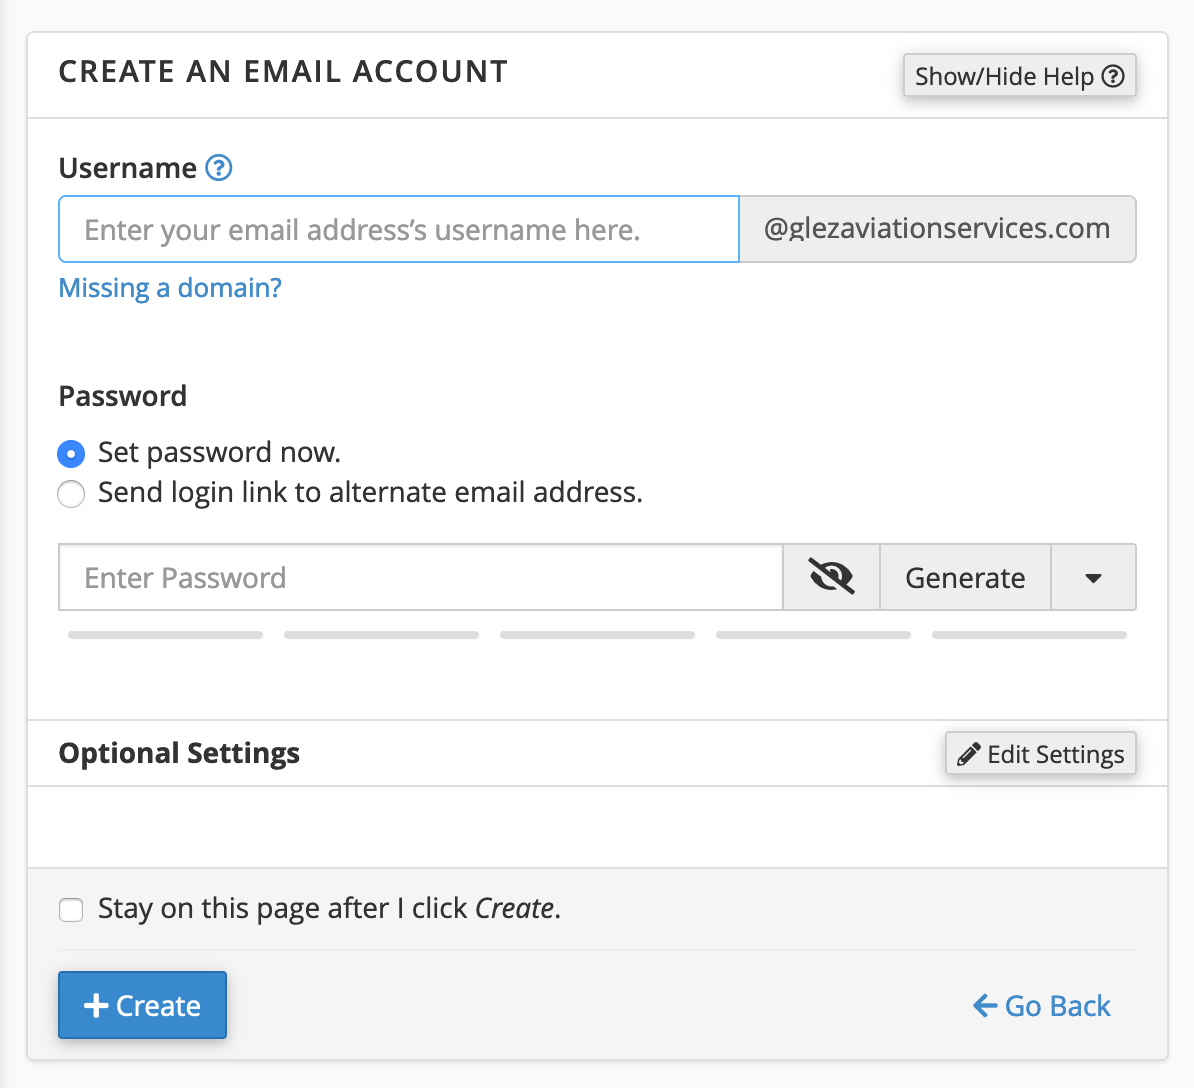Click the help icon beside Username

click(219, 168)
